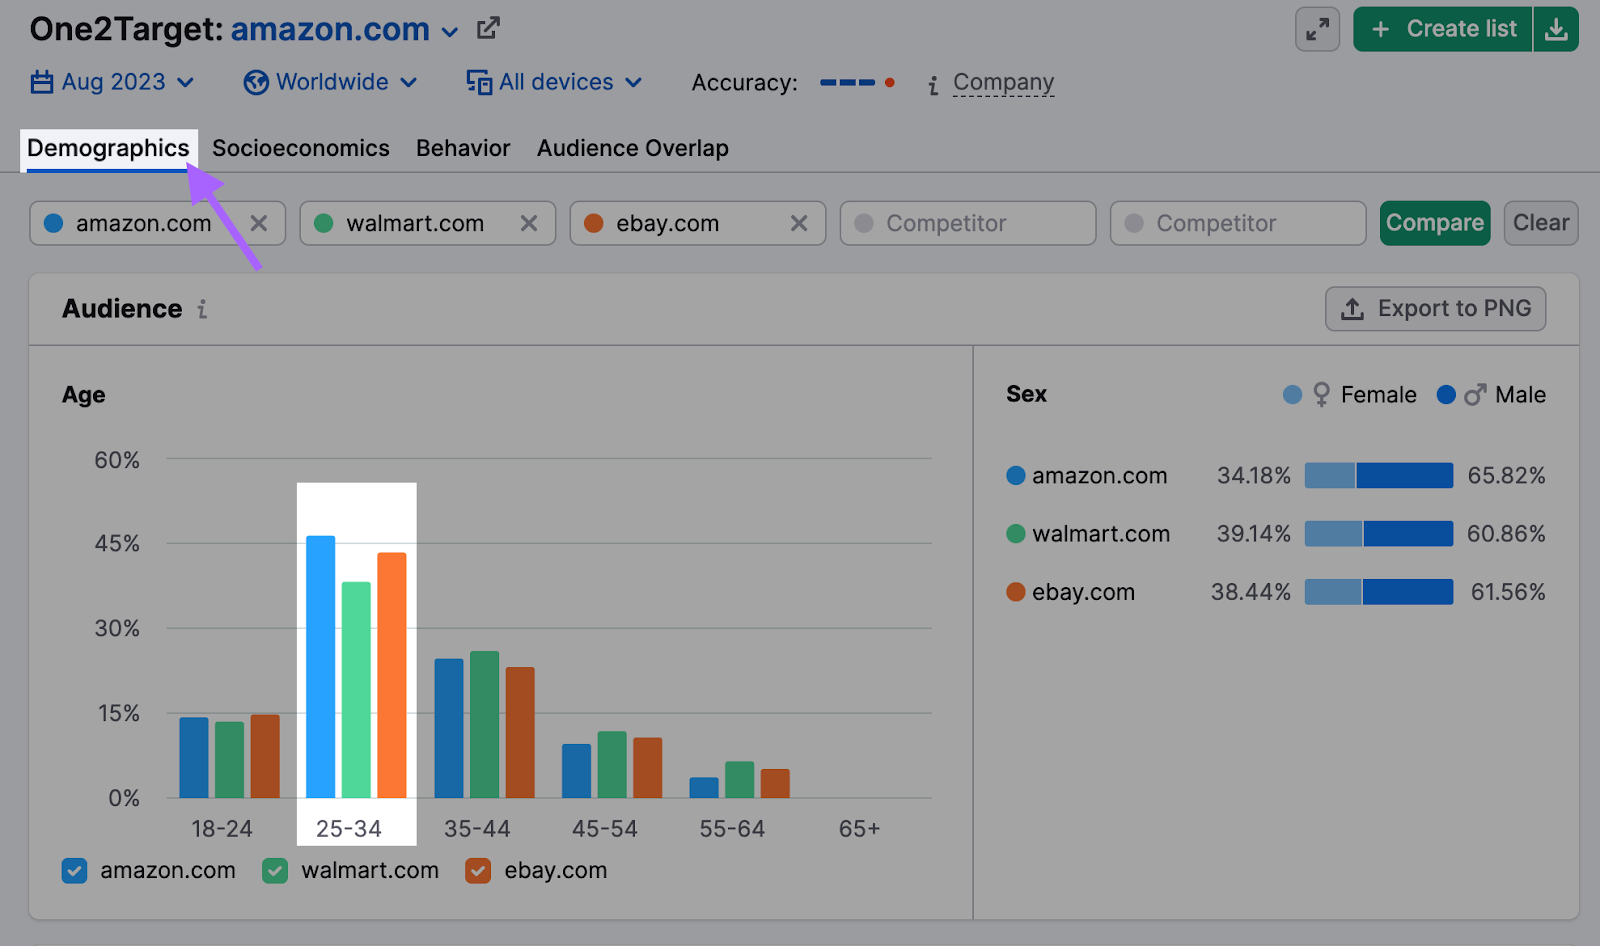This screenshot has width=1600, height=946.
Task: Uncheck walmart.com legend checkbox
Action: point(275,871)
